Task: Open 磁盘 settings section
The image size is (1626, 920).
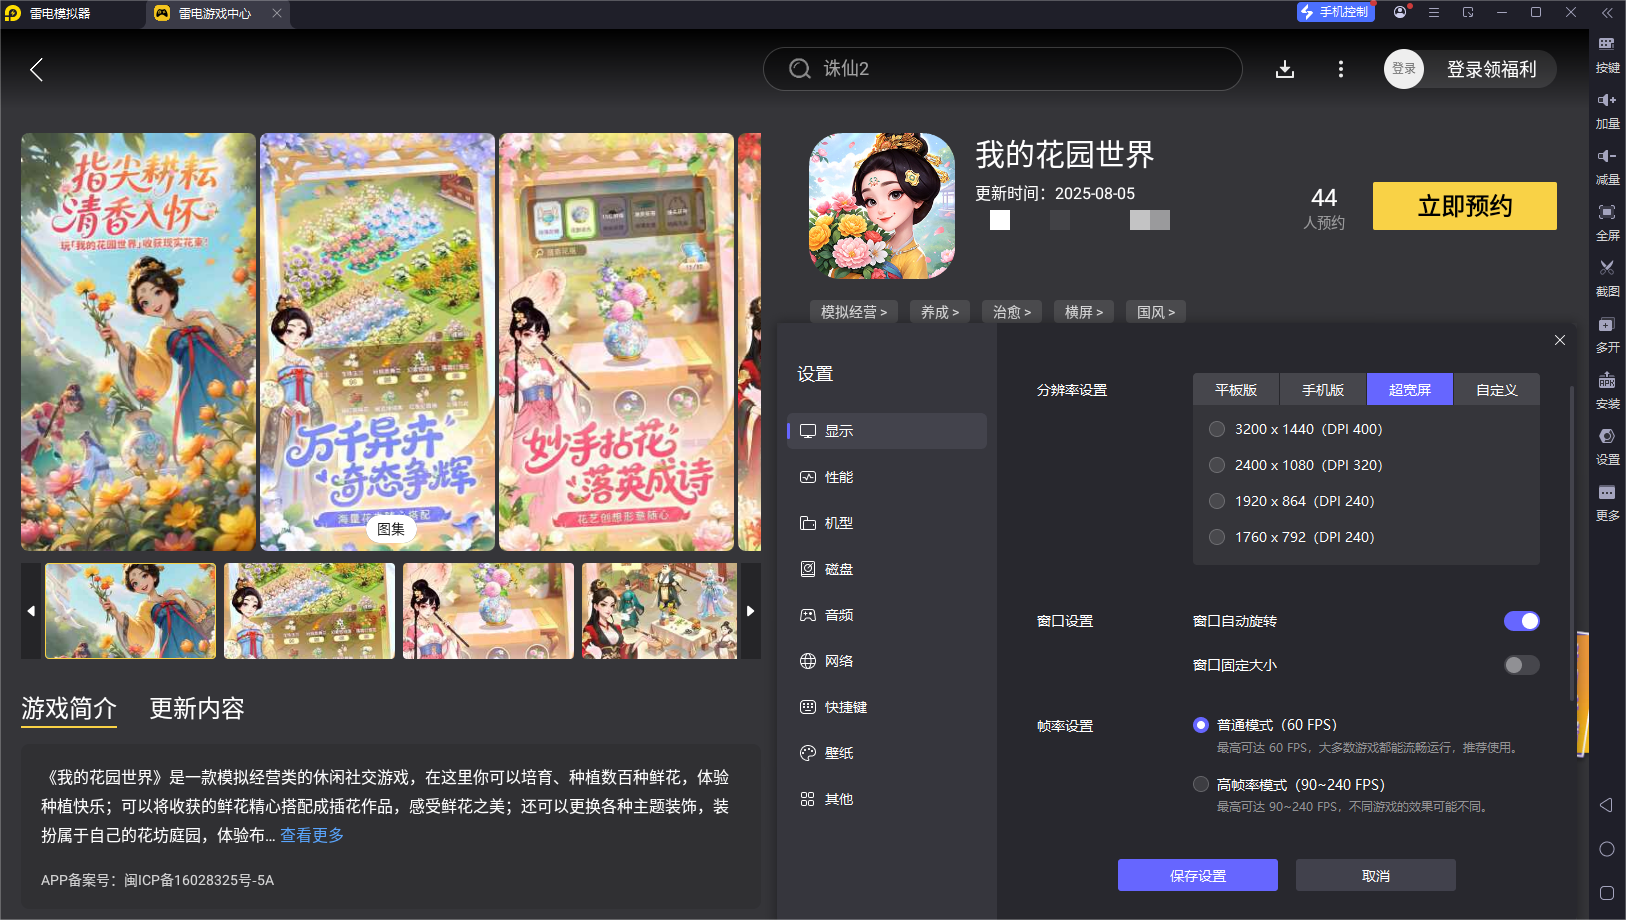Action: [x=887, y=569]
